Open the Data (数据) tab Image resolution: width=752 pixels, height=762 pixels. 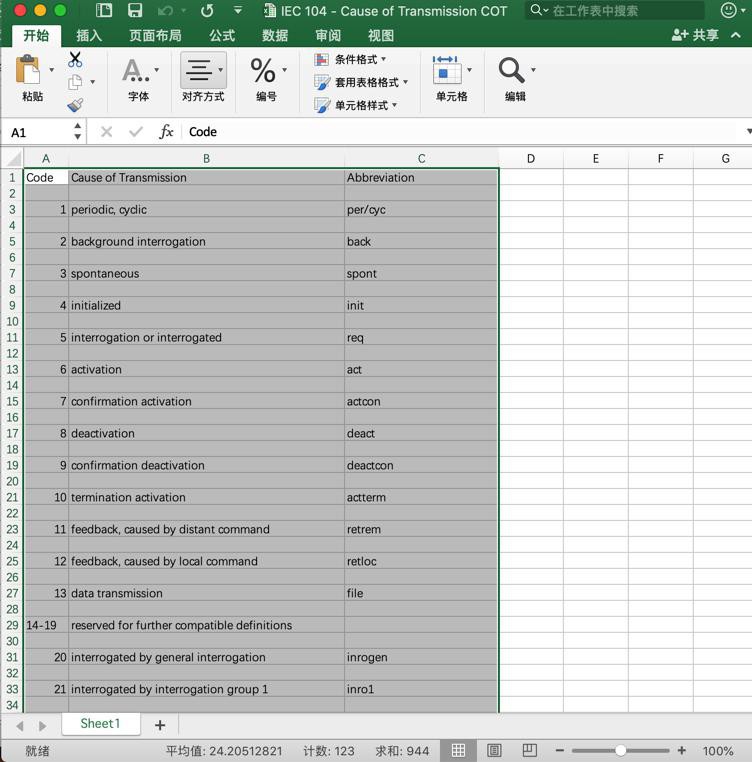coord(275,35)
